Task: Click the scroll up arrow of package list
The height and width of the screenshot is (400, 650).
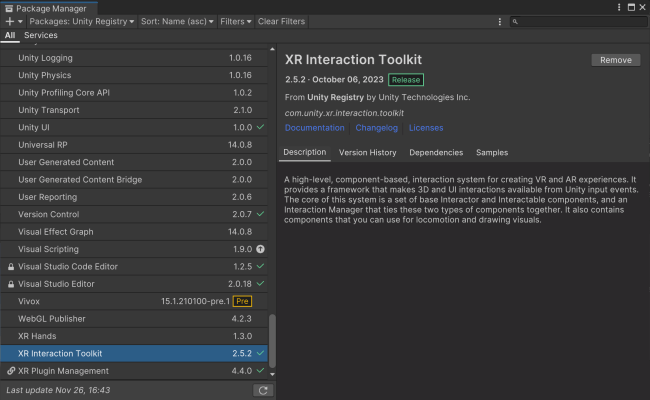Action: pyautogui.click(x=272, y=49)
